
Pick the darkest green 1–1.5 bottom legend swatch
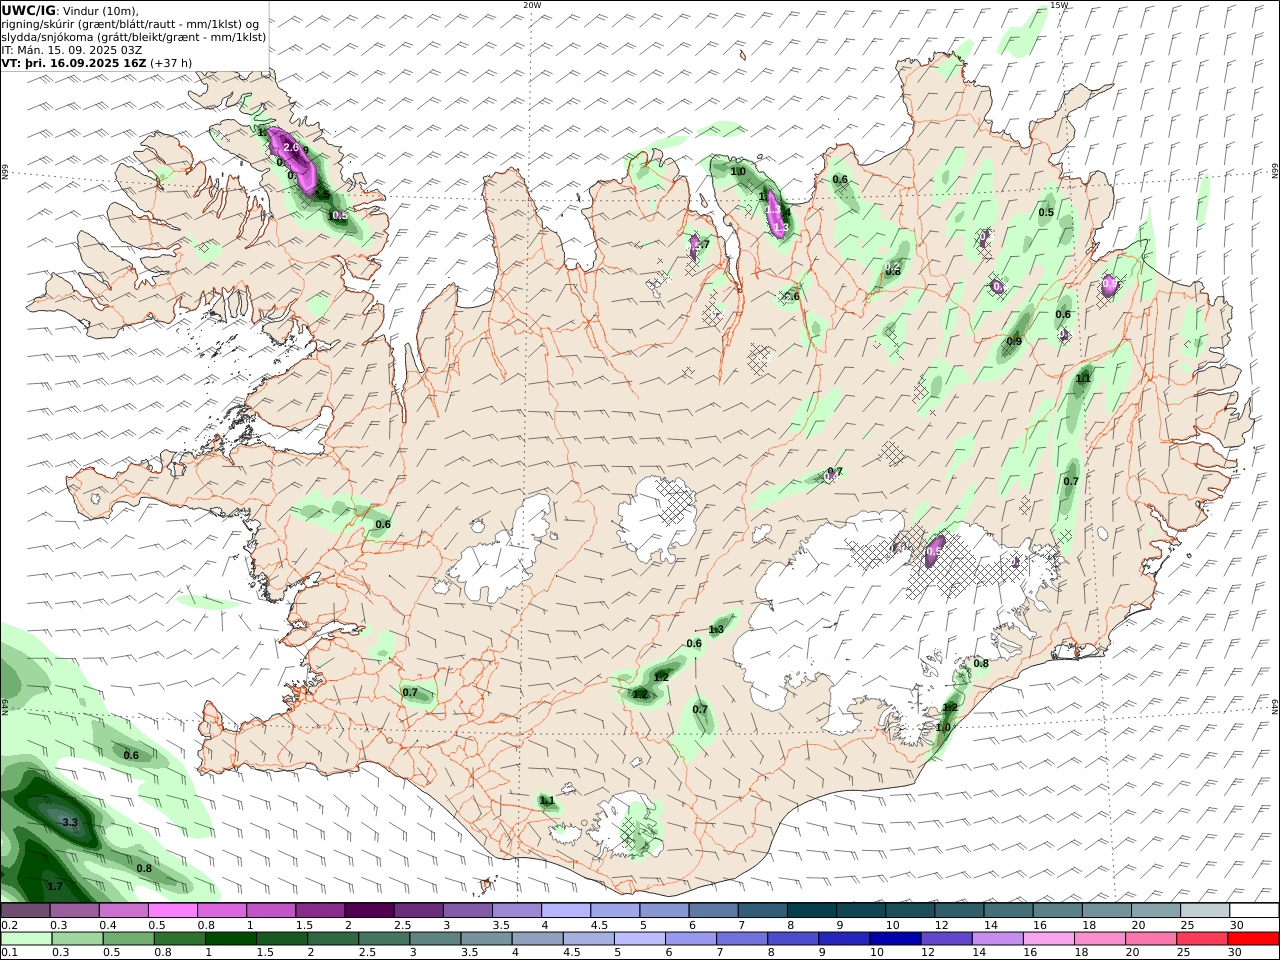coord(230,939)
